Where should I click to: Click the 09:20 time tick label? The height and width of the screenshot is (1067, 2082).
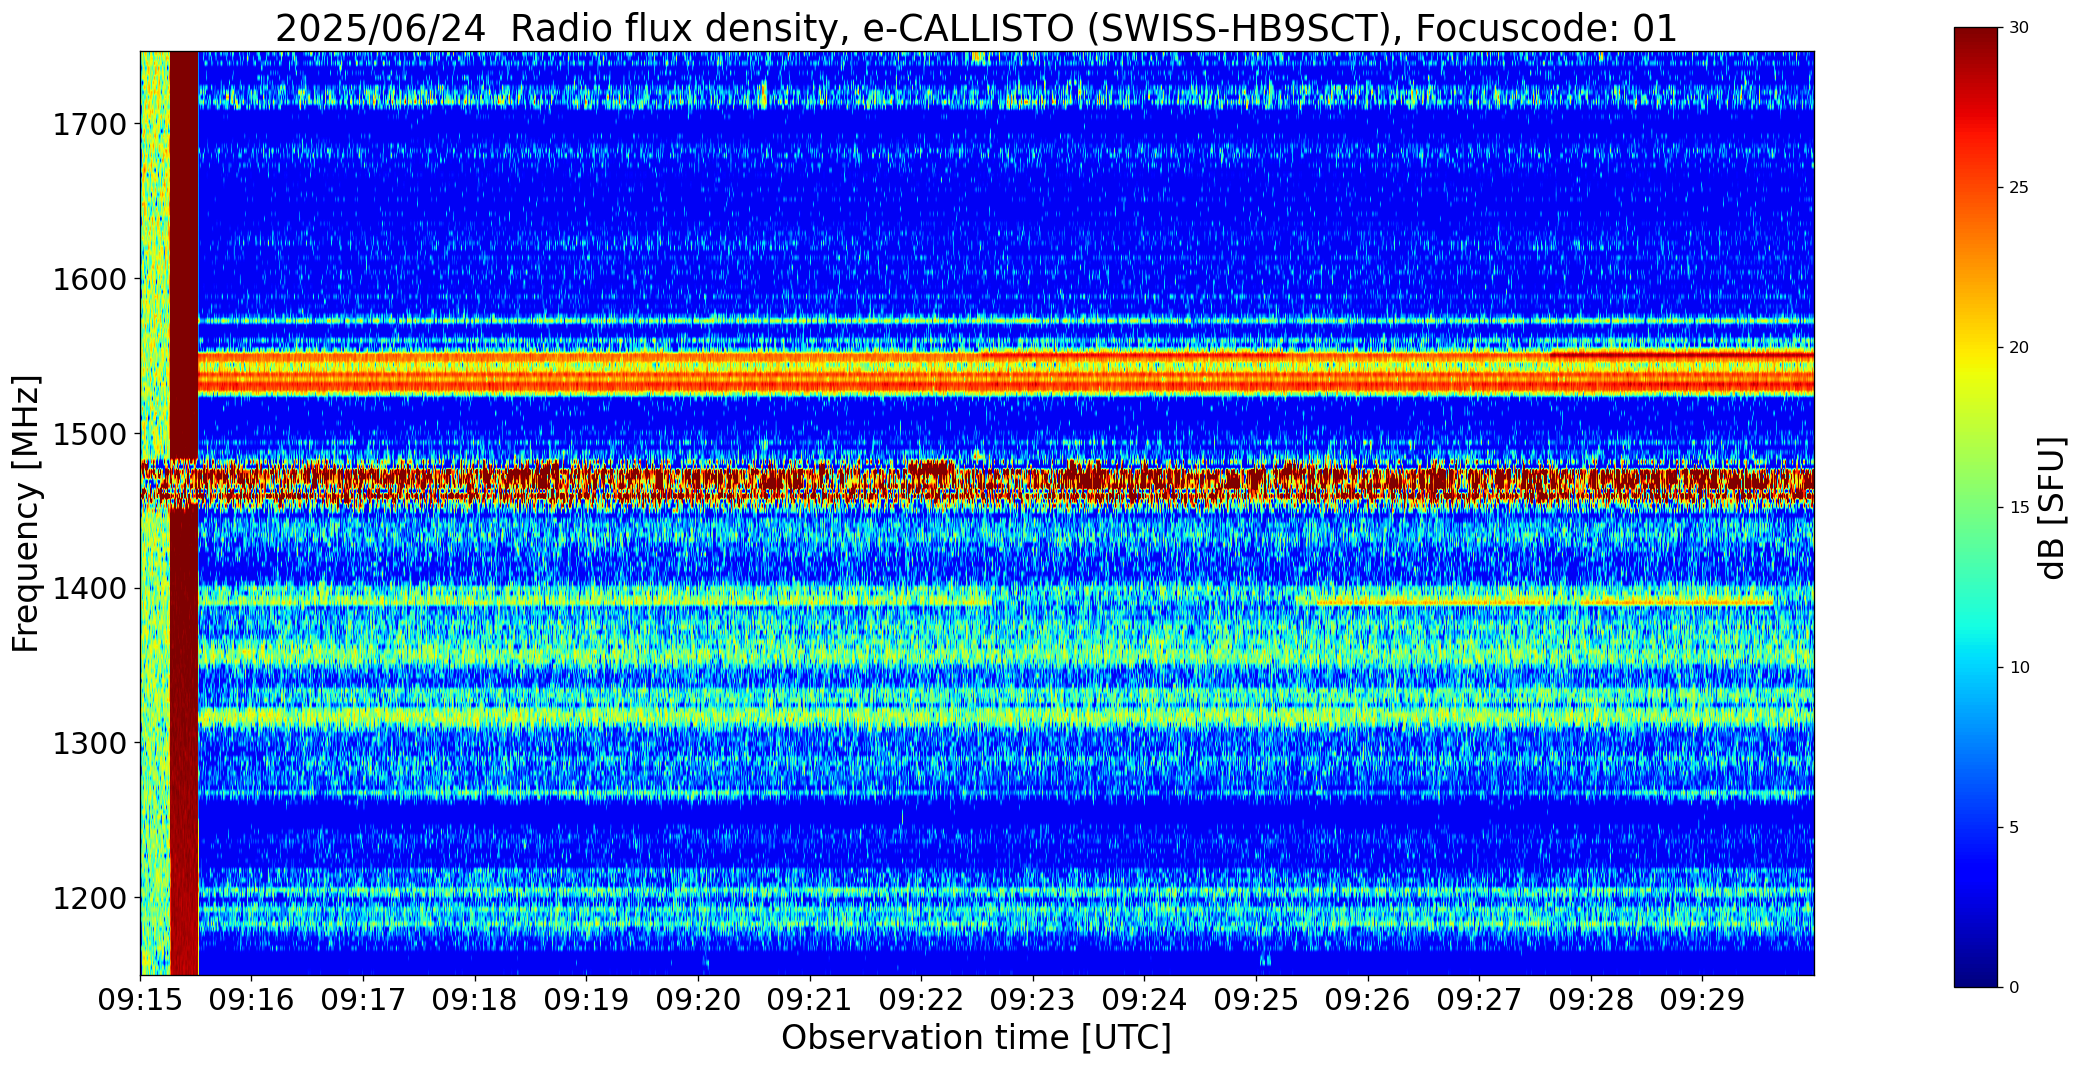(698, 1000)
